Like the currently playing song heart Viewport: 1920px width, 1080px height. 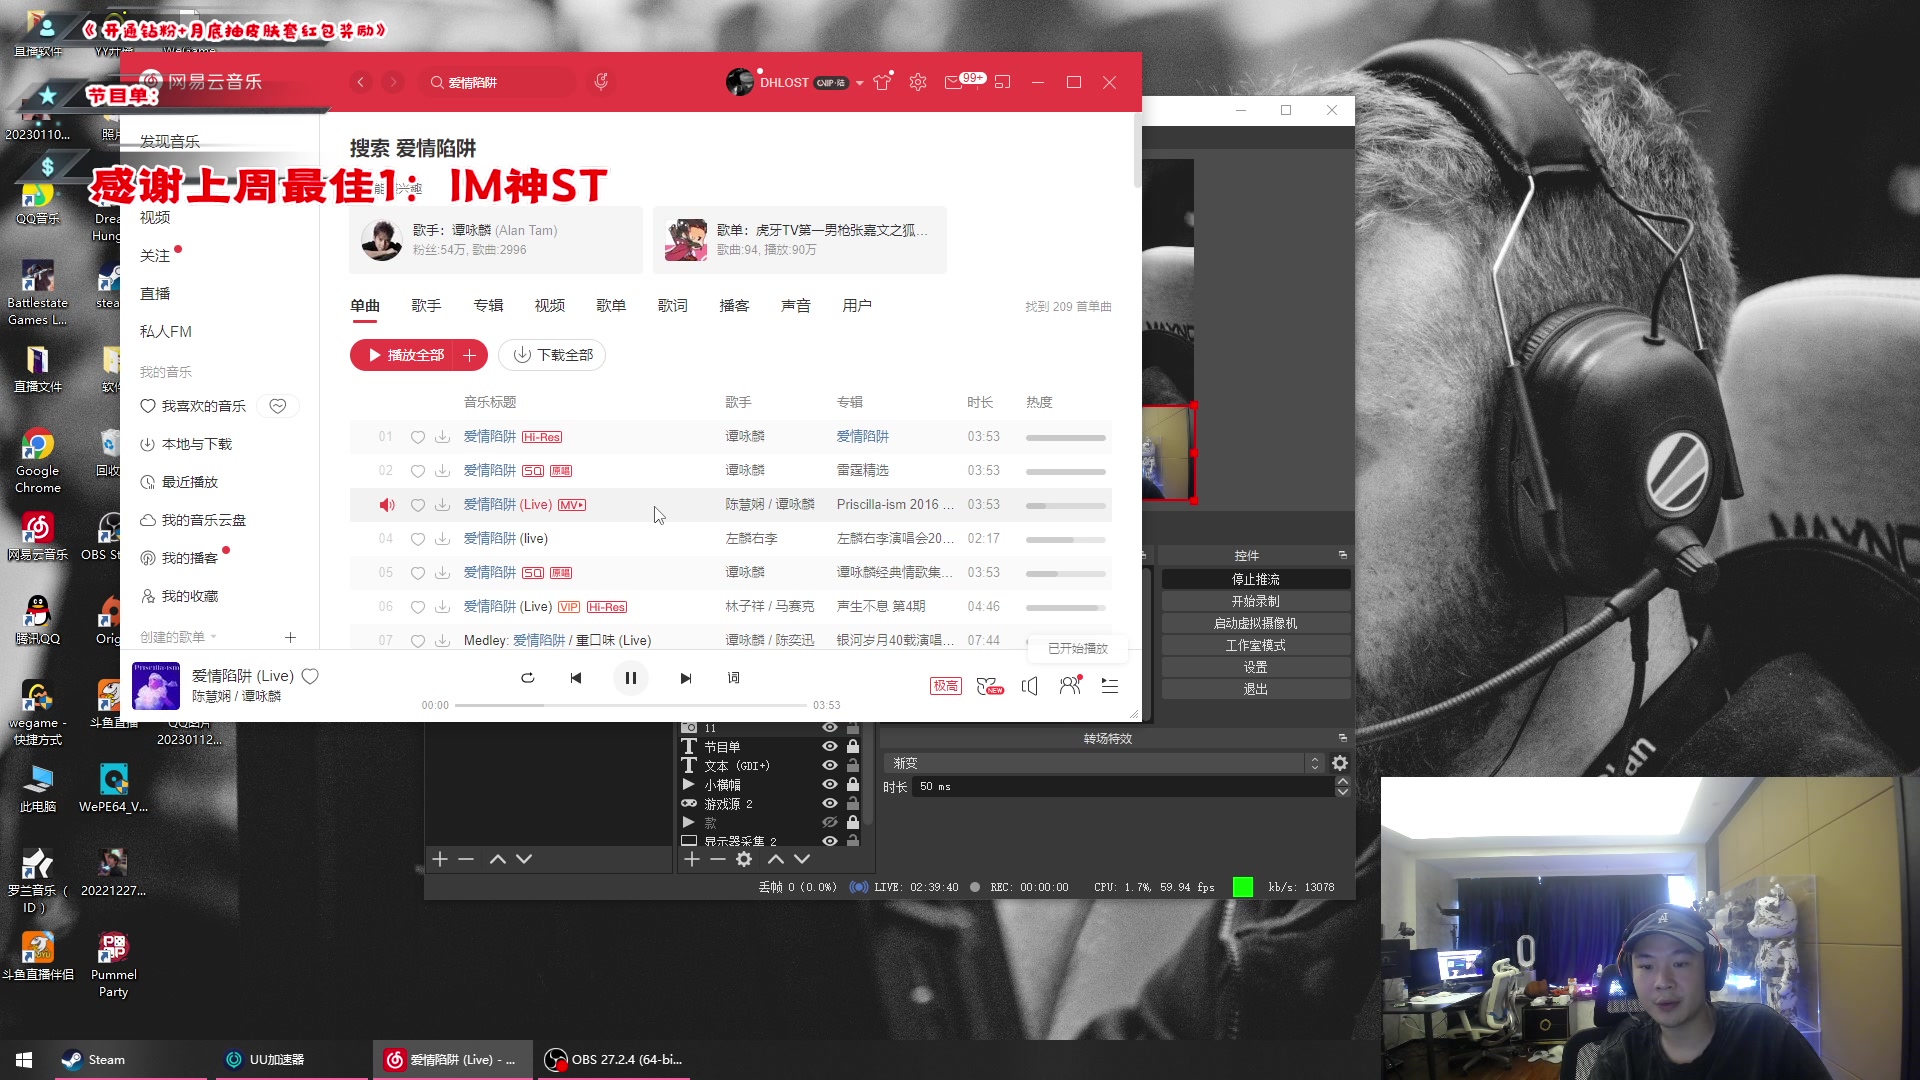[x=310, y=676]
